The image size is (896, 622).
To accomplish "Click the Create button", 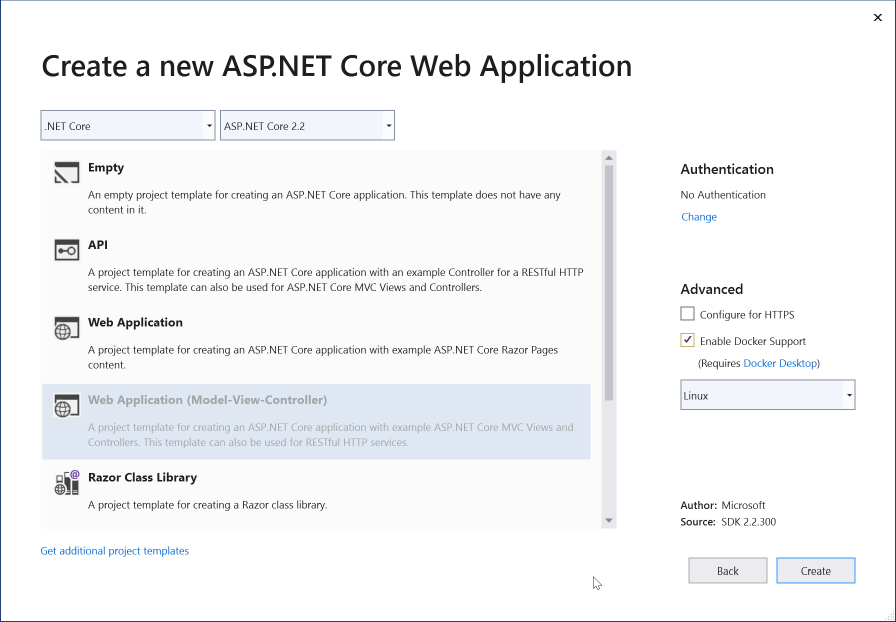I will [x=815, y=571].
